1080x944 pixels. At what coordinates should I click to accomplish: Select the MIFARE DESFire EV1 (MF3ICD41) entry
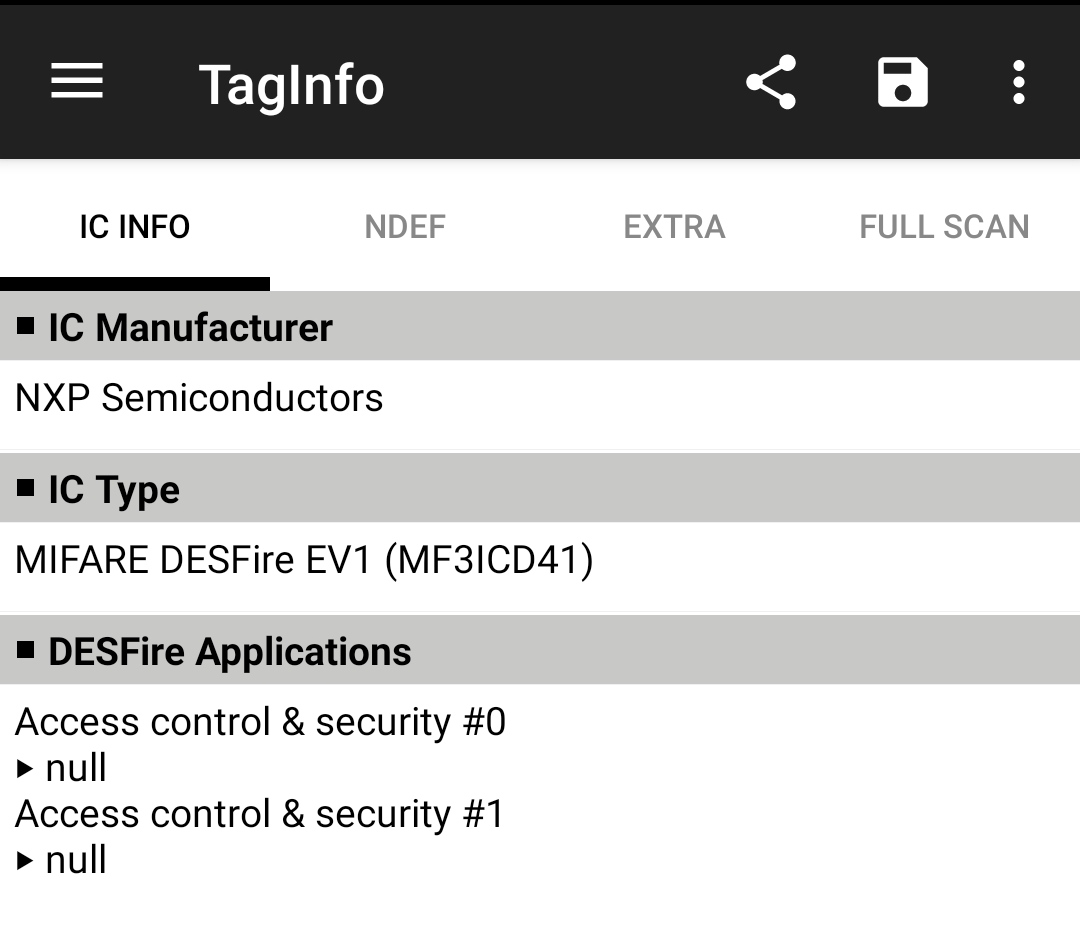pos(304,560)
